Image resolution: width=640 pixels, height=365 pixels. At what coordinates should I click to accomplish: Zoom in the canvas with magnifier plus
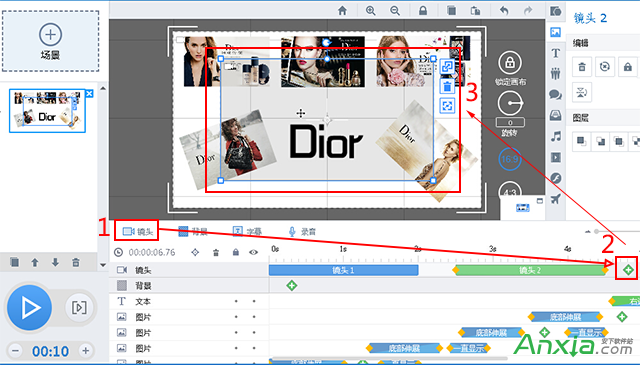[x=370, y=11]
